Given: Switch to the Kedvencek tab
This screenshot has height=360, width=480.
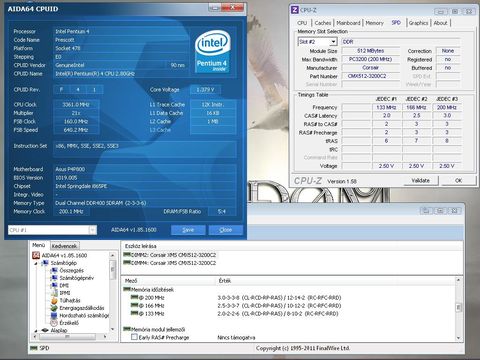Looking at the screenshot, I should pos(65,246).
